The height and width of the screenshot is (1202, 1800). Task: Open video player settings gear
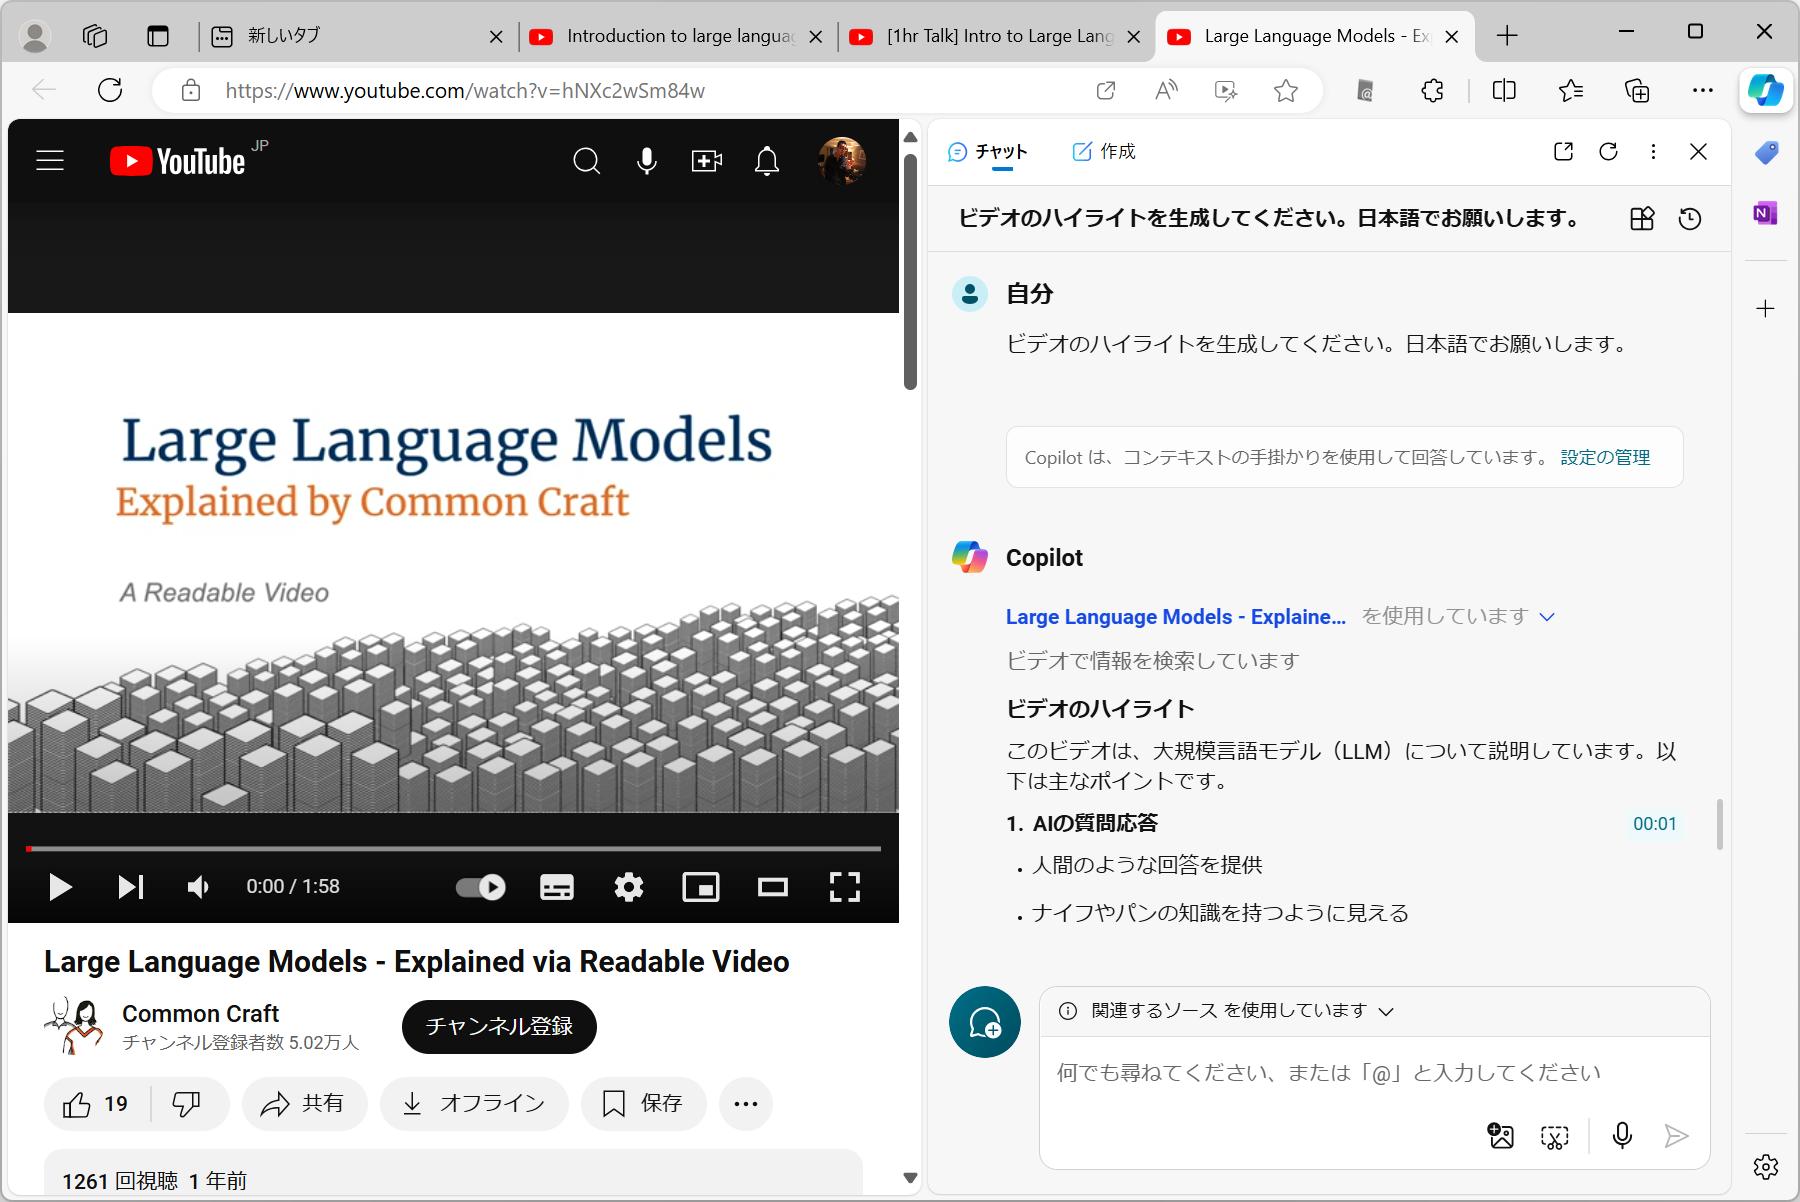click(x=629, y=887)
